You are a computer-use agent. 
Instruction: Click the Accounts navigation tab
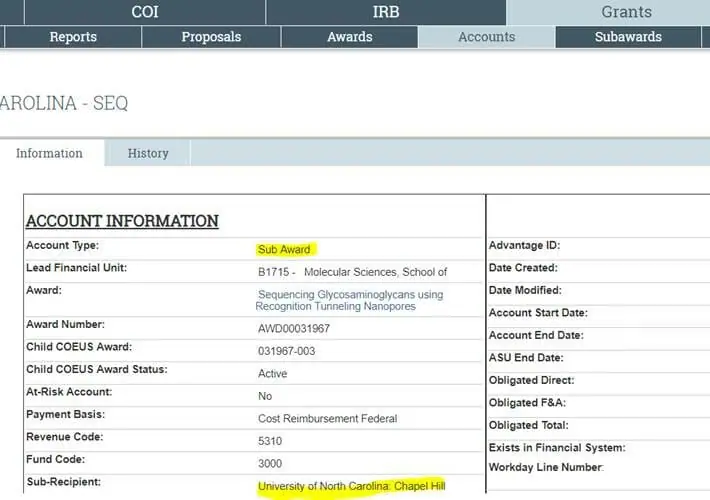[486, 37]
